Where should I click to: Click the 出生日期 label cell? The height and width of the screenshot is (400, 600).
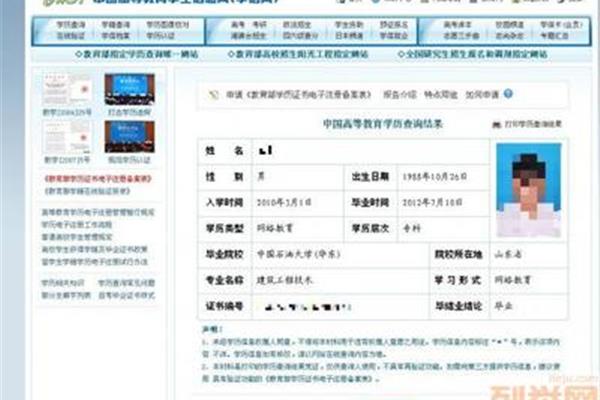tap(370, 176)
